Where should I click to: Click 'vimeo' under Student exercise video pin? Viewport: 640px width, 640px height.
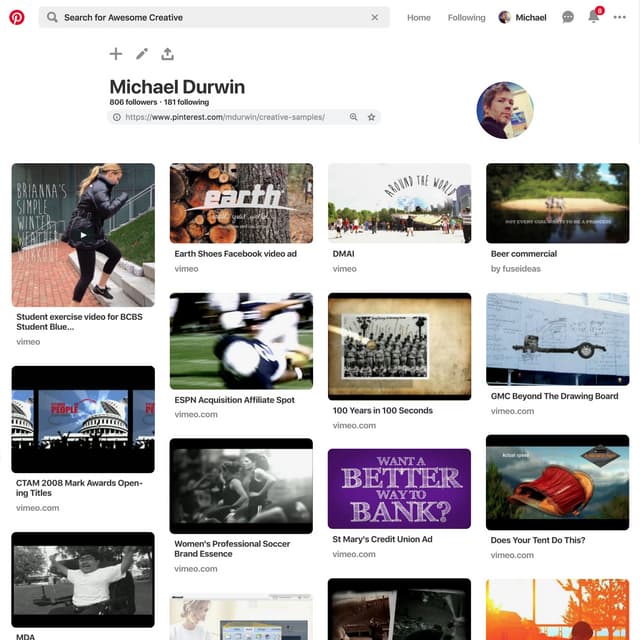click(x=28, y=342)
